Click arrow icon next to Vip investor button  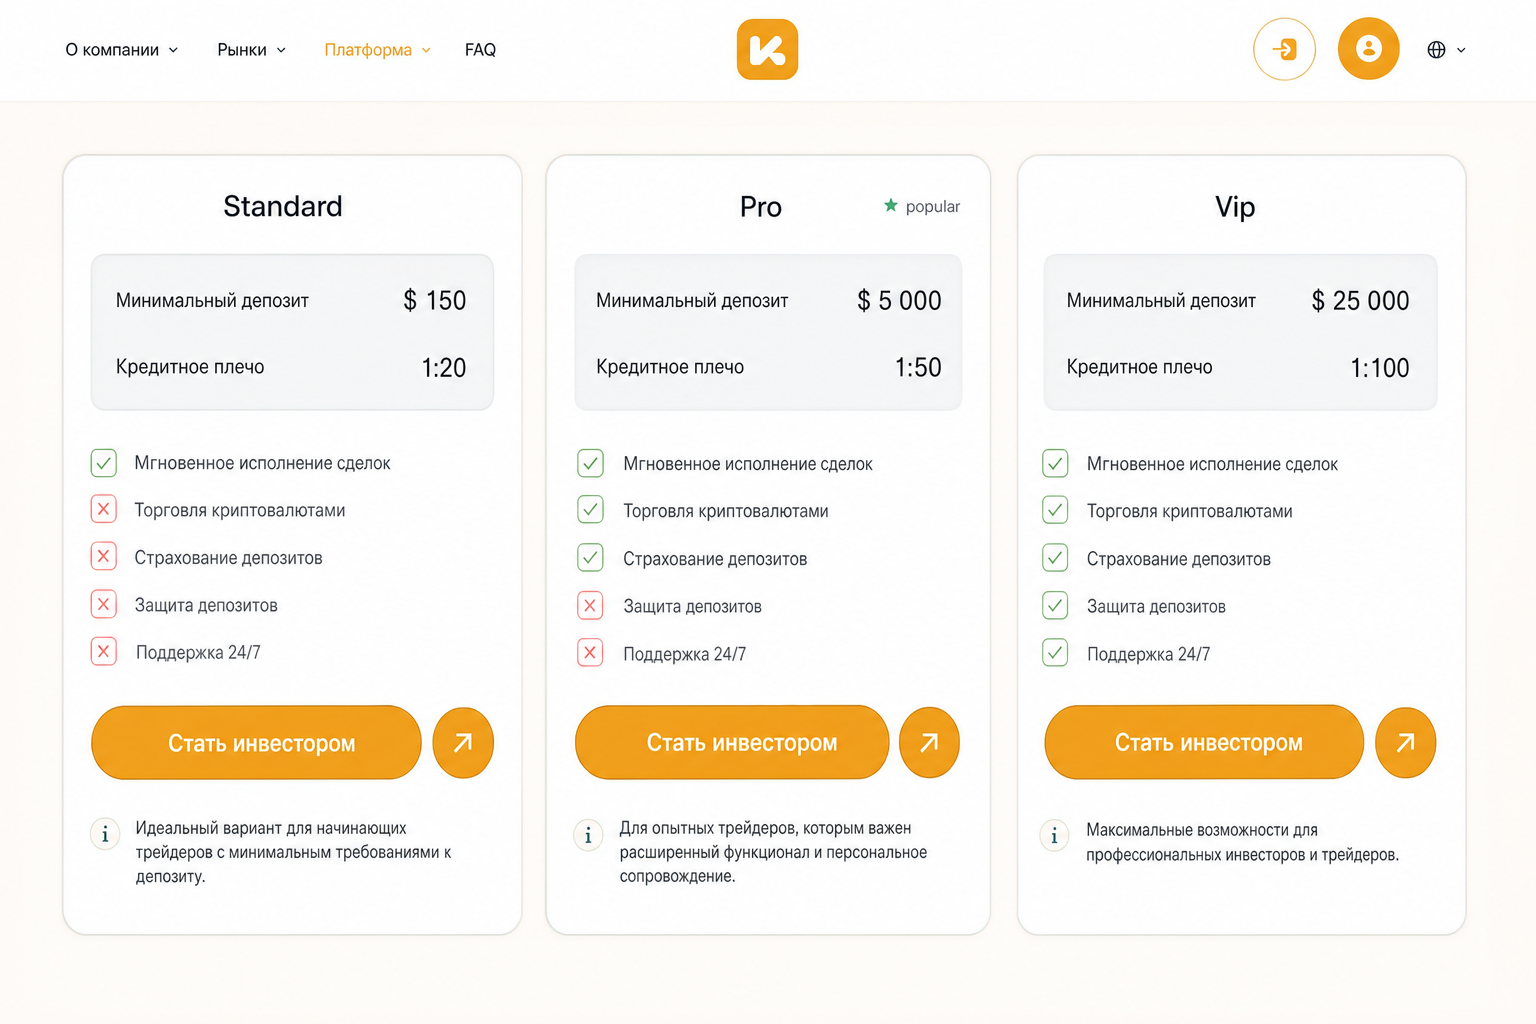[1406, 742]
